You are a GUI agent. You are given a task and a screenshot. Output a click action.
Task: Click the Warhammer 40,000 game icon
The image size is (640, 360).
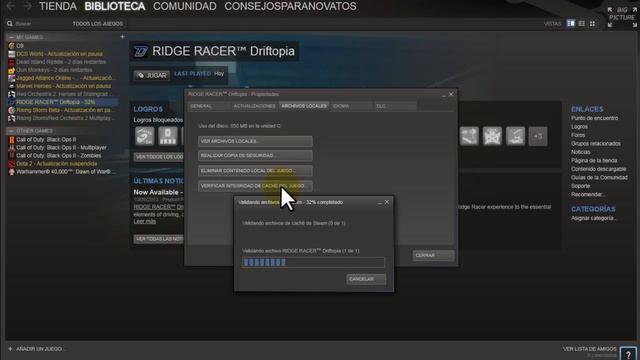coord(11,172)
